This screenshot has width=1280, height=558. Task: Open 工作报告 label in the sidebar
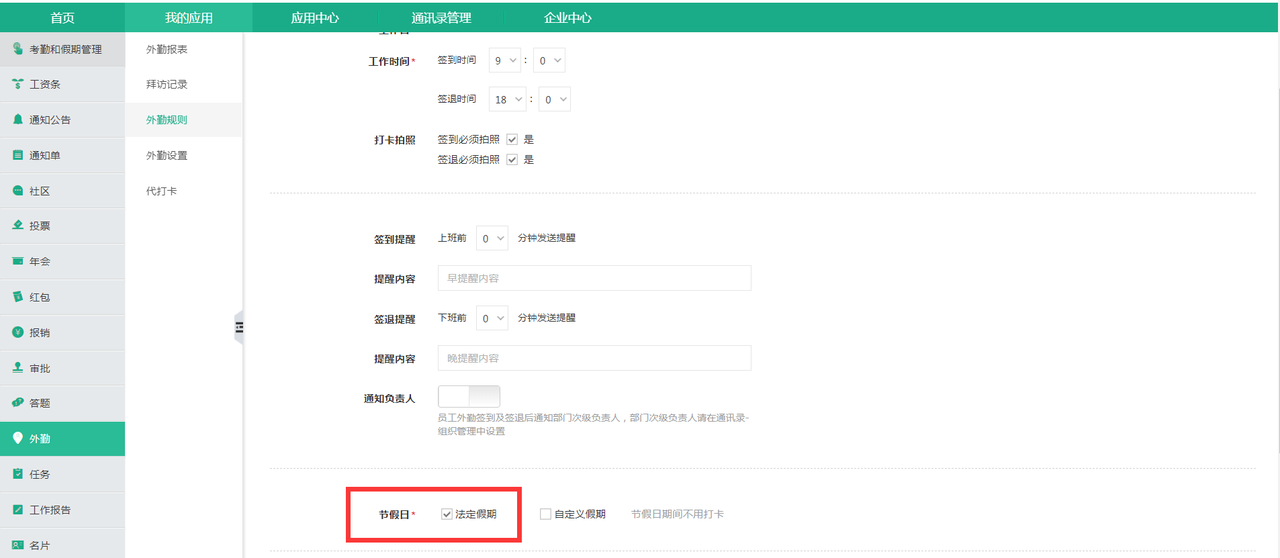50,510
